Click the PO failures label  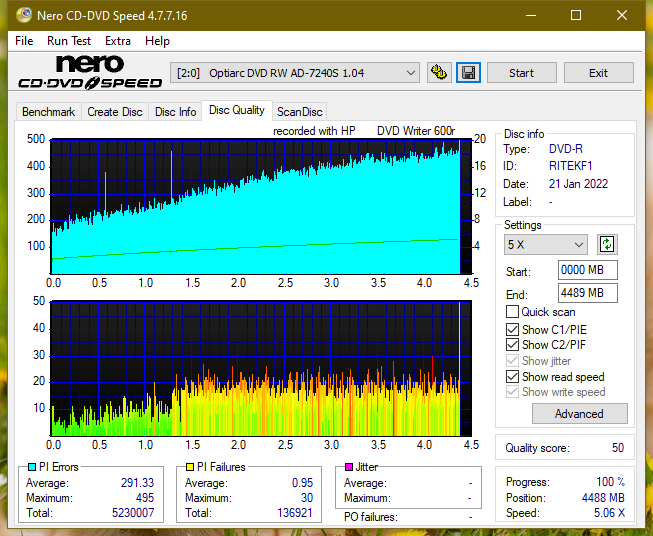(371, 517)
